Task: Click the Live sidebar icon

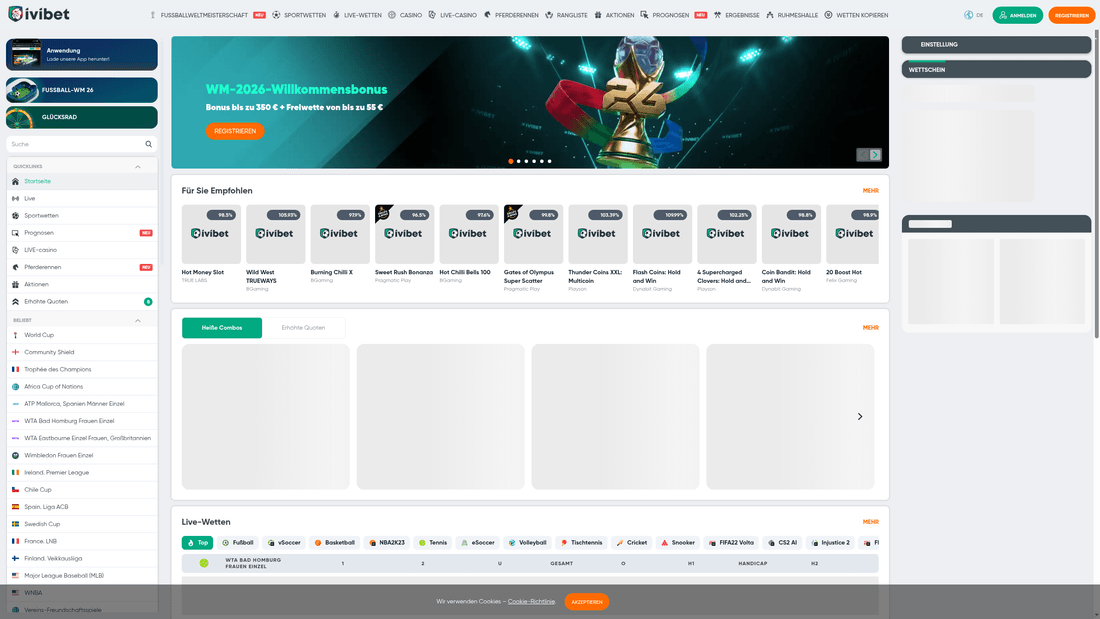Action: pos(15,199)
